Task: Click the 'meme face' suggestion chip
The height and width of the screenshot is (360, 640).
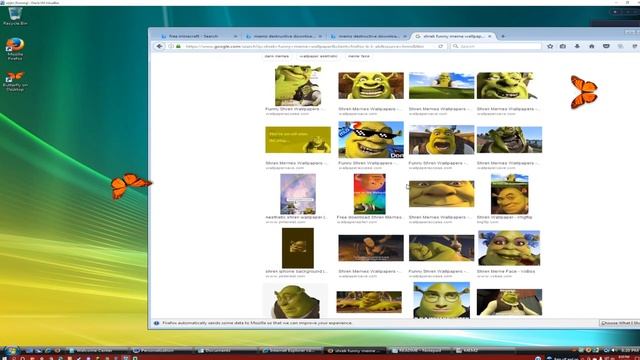Action: 359,56
